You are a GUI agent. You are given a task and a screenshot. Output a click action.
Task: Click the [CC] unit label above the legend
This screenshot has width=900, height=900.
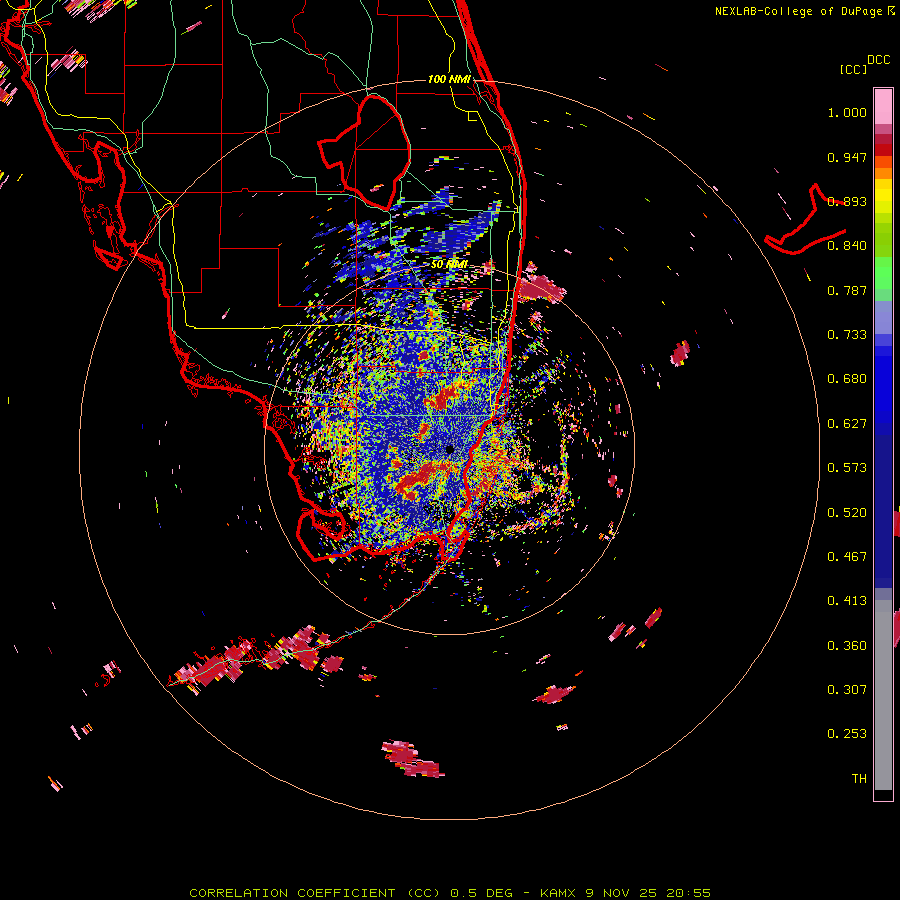[x=854, y=69]
